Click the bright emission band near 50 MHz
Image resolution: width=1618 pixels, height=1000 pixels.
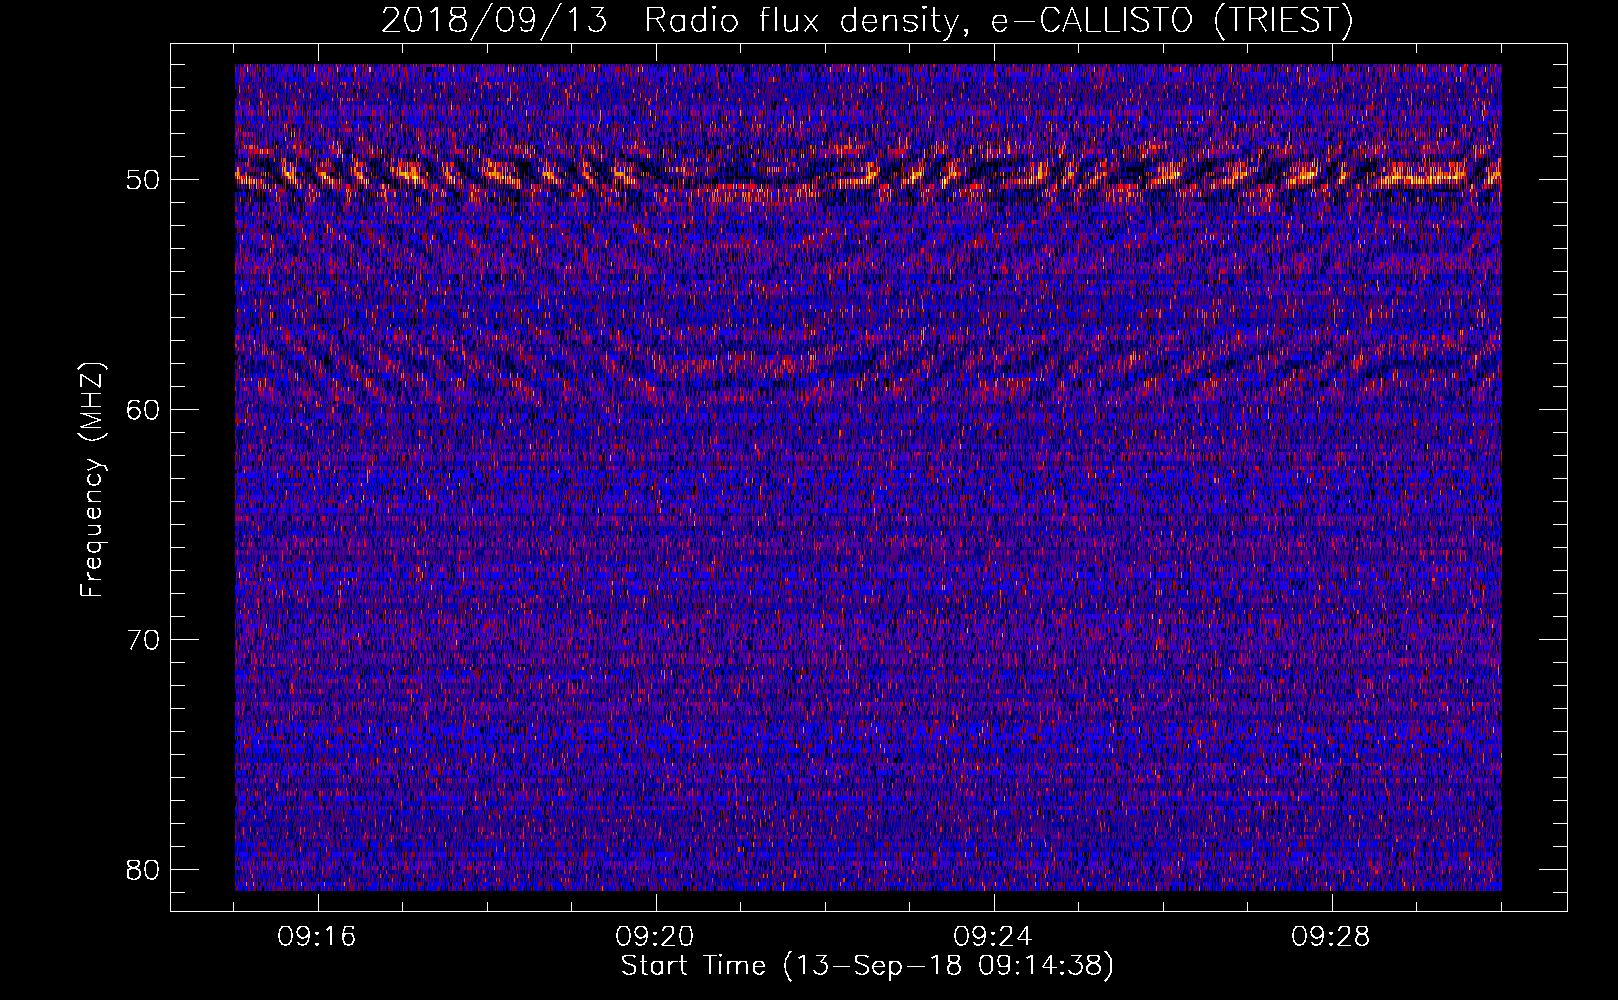tap(867, 173)
